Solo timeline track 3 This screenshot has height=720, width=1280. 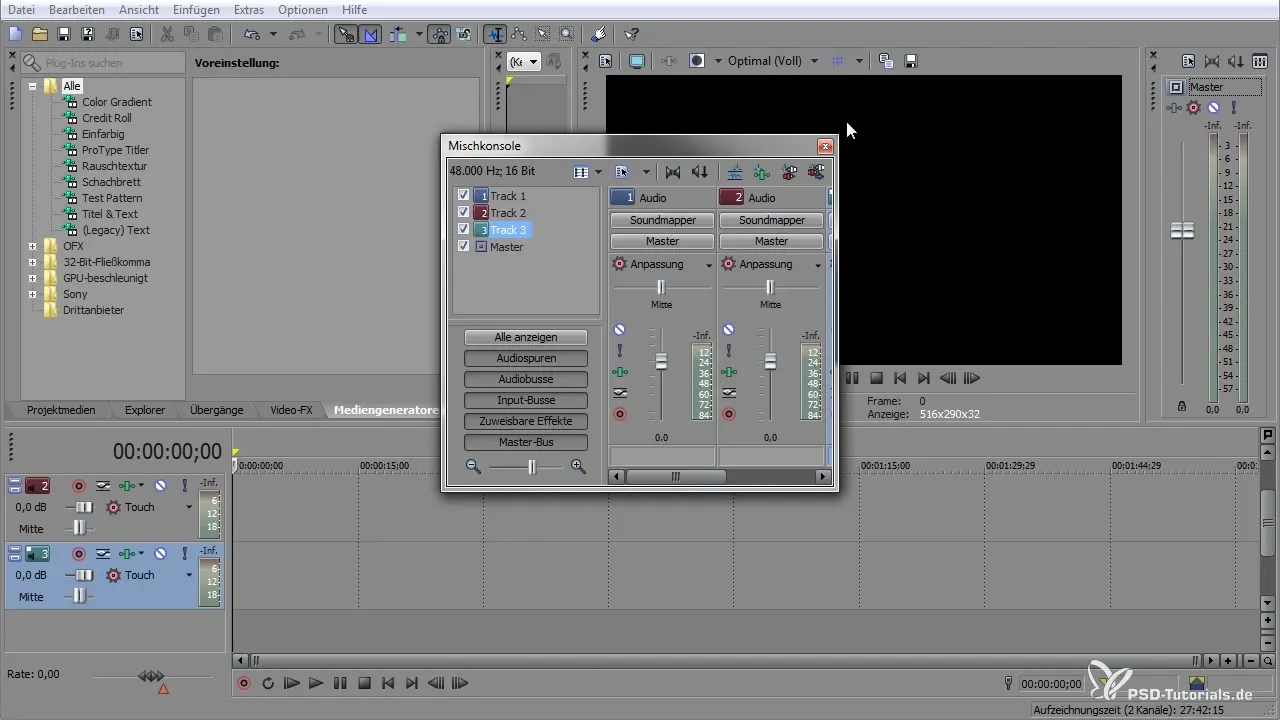(184, 553)
